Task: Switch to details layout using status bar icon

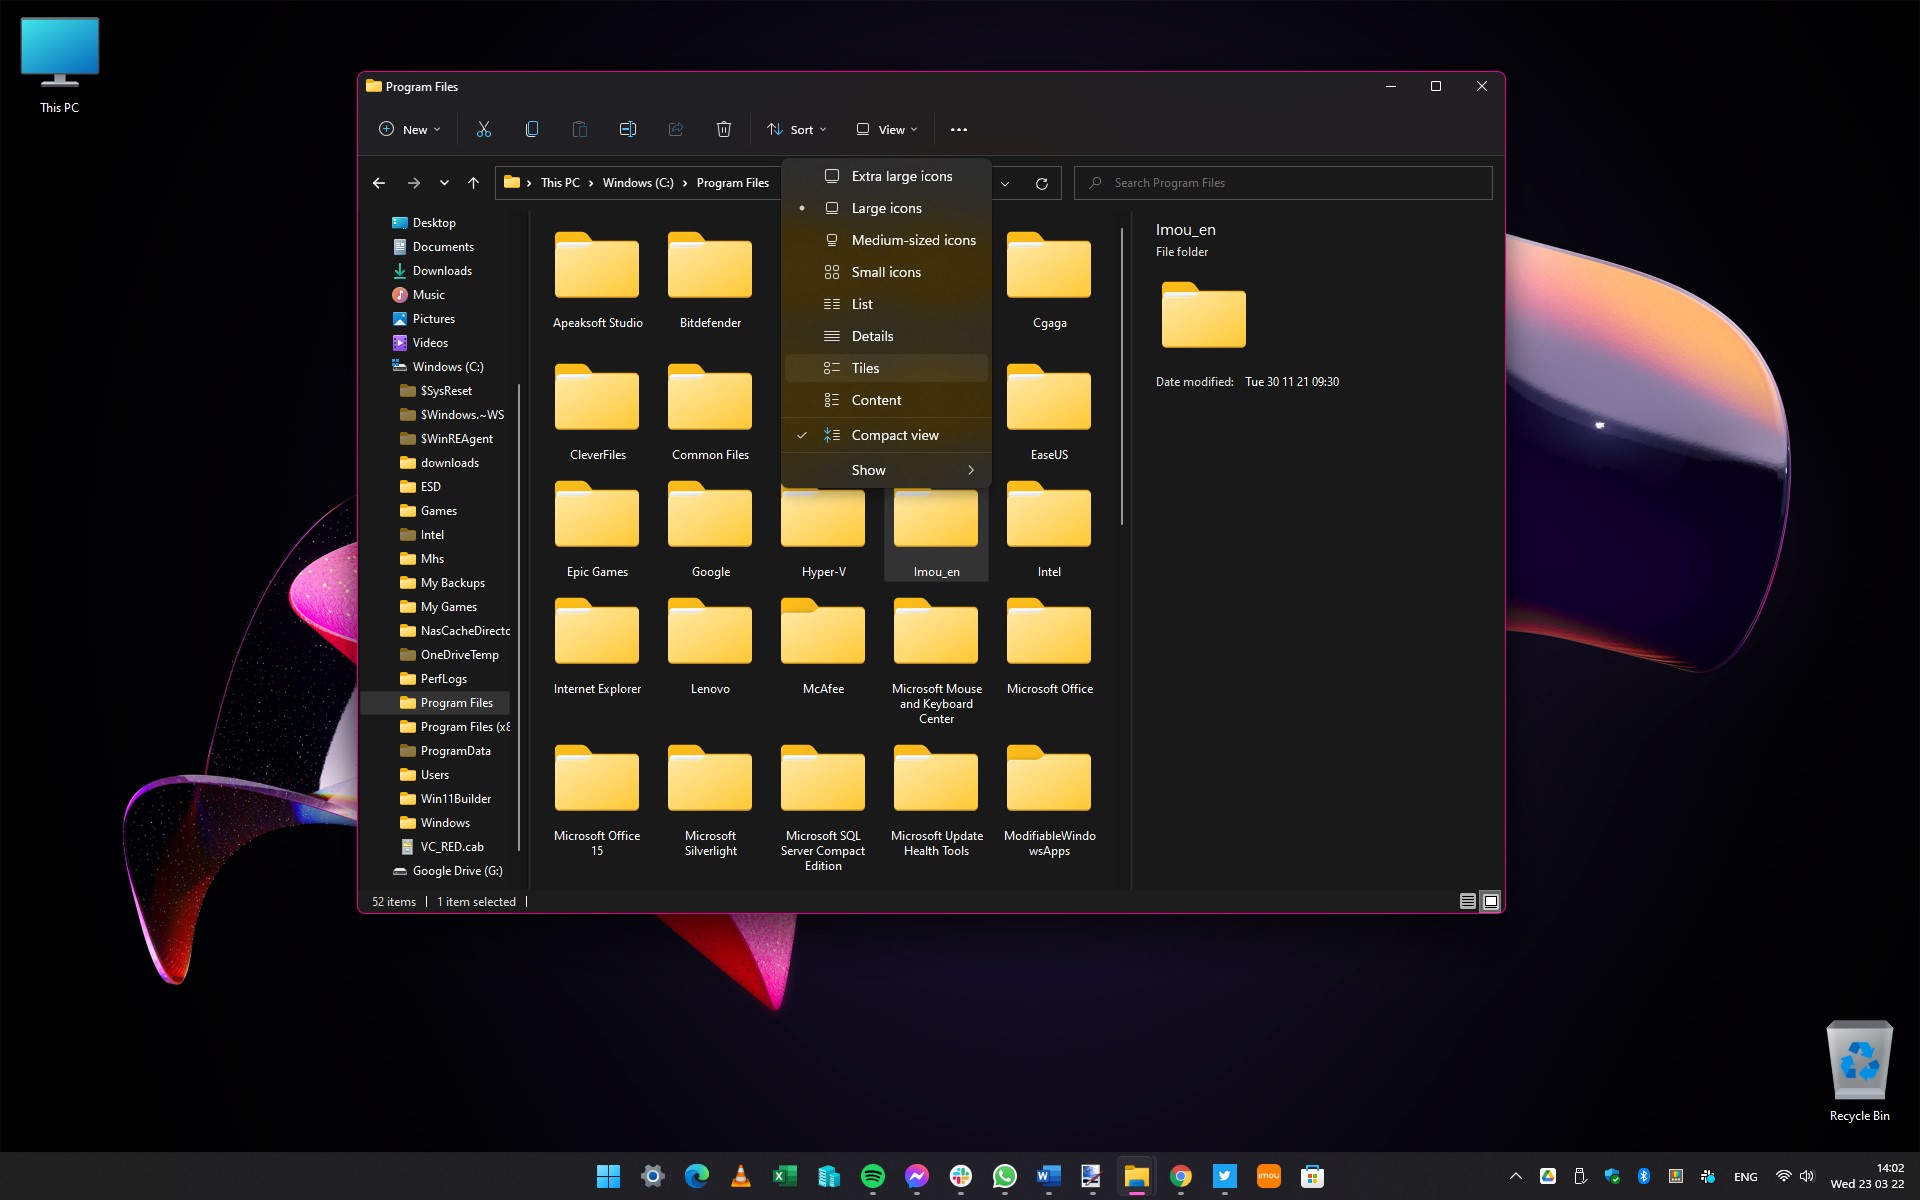Action: [1466, 900]
